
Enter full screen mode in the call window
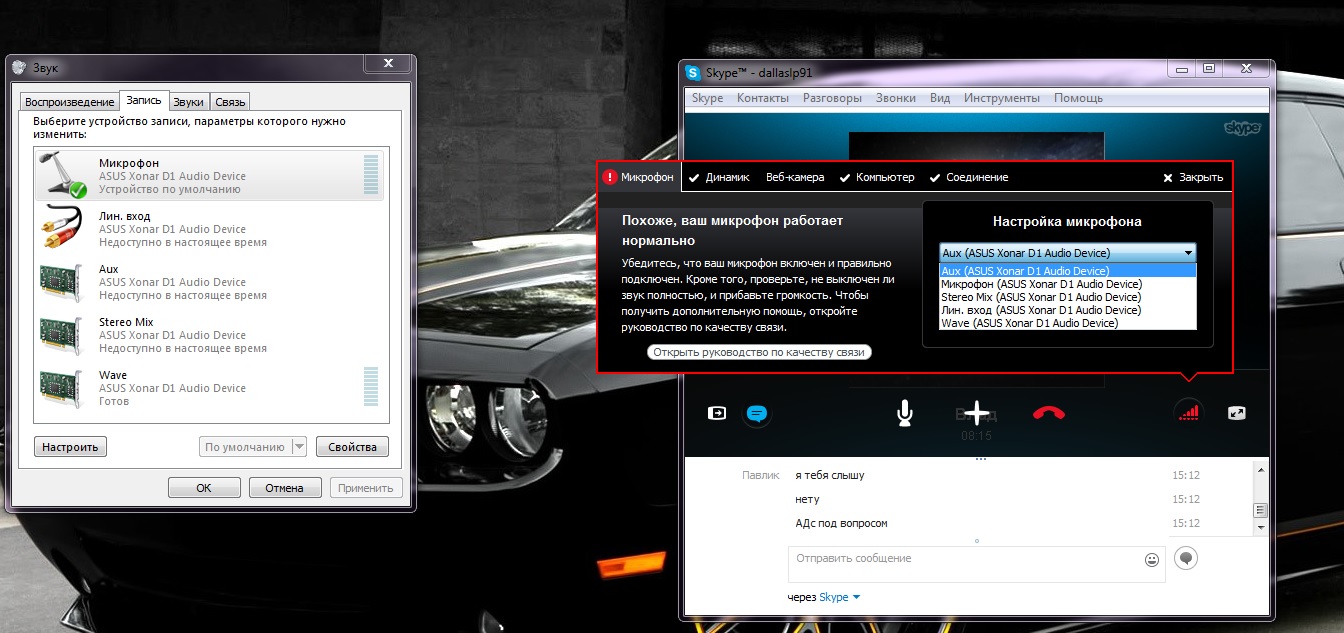coord(1237,413)
